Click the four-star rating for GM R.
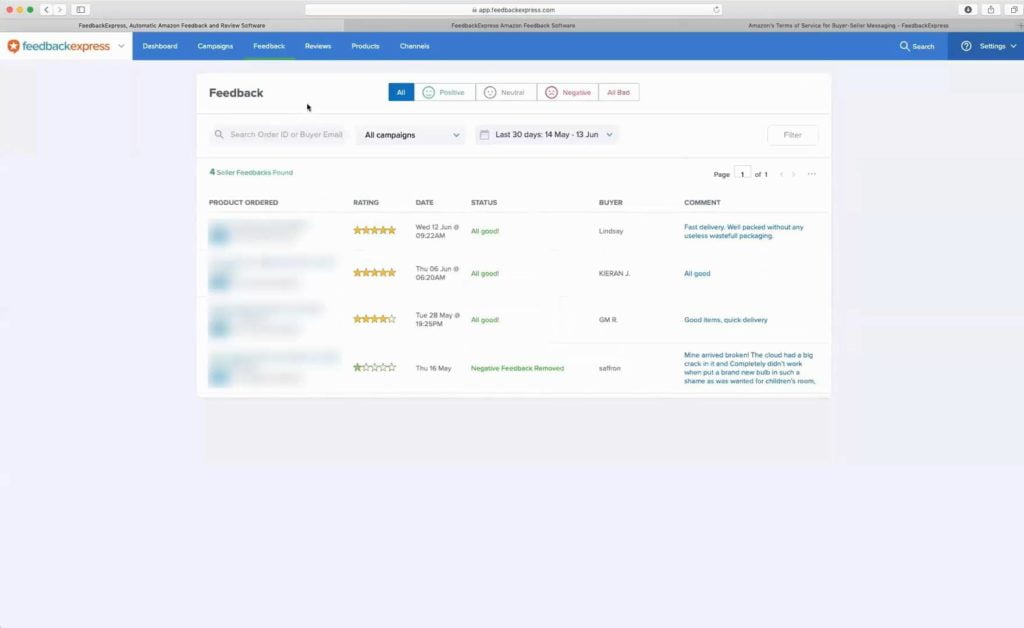This screenshot has height=628, width=1024. (374, 319)
